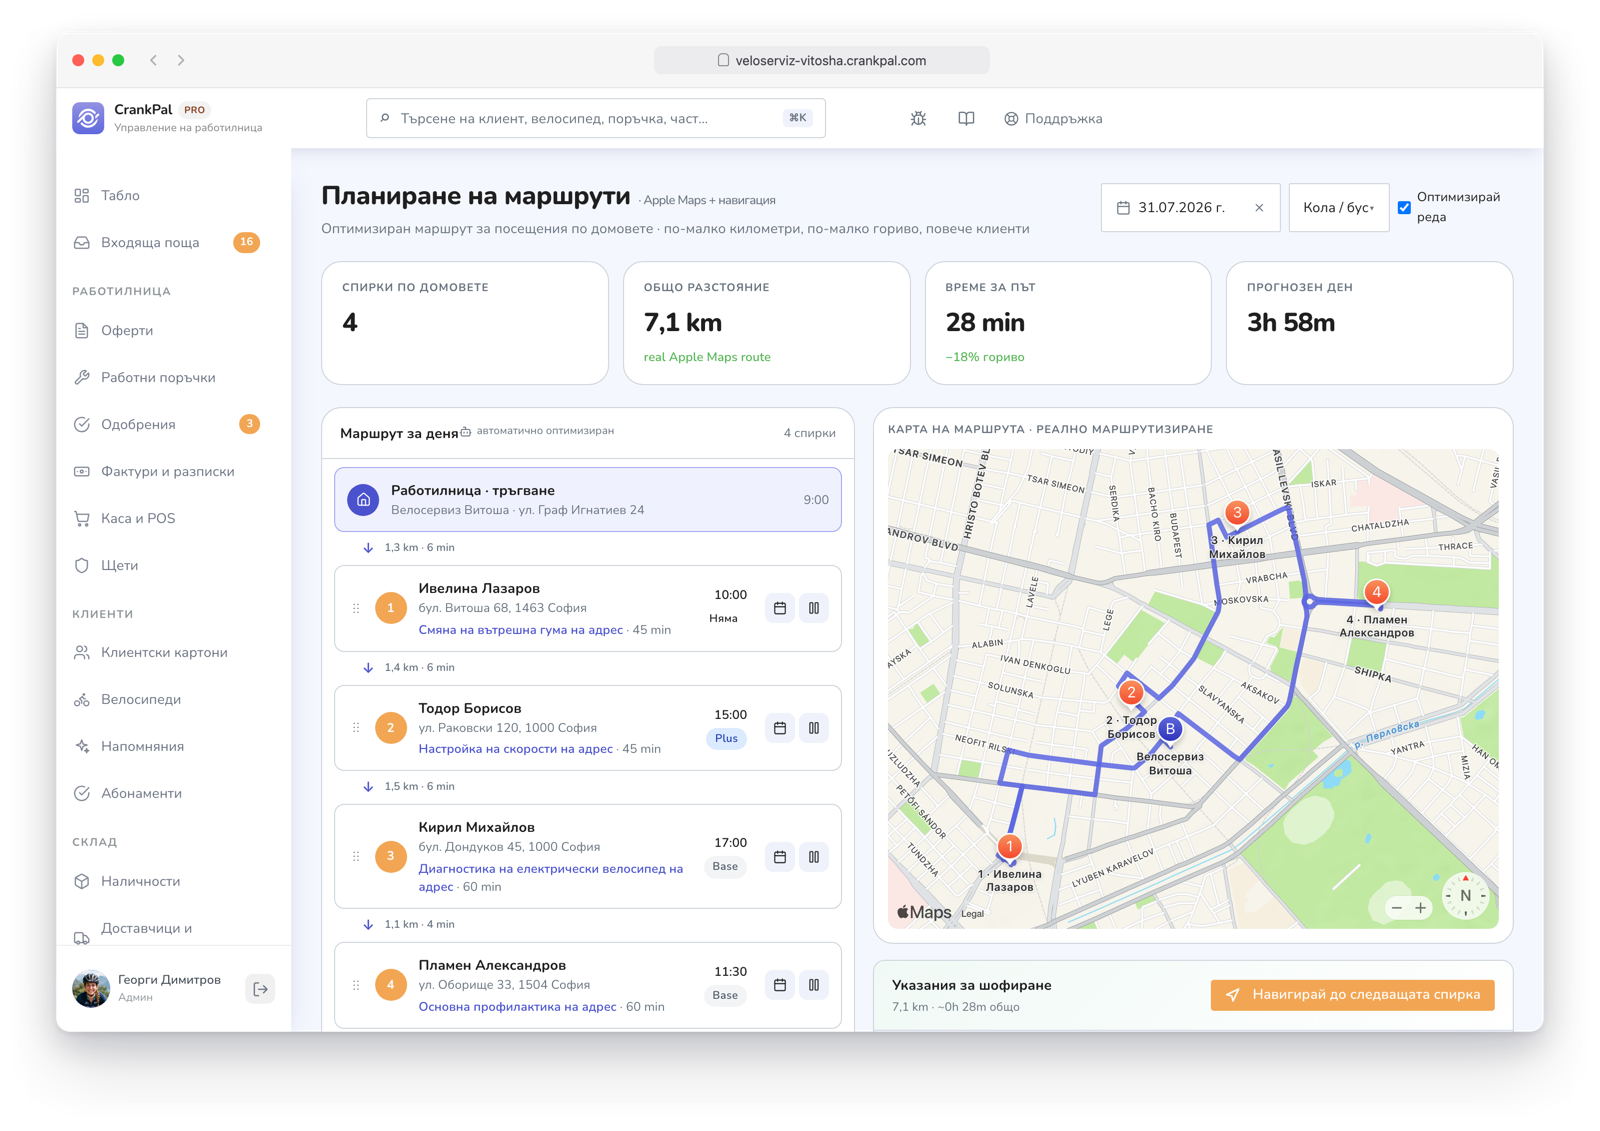Image resolution: width=1600 pixels, height=1131 pixels.
Task: Click drag handle for Кирил Михайлов stop
Action: [356, 856]
